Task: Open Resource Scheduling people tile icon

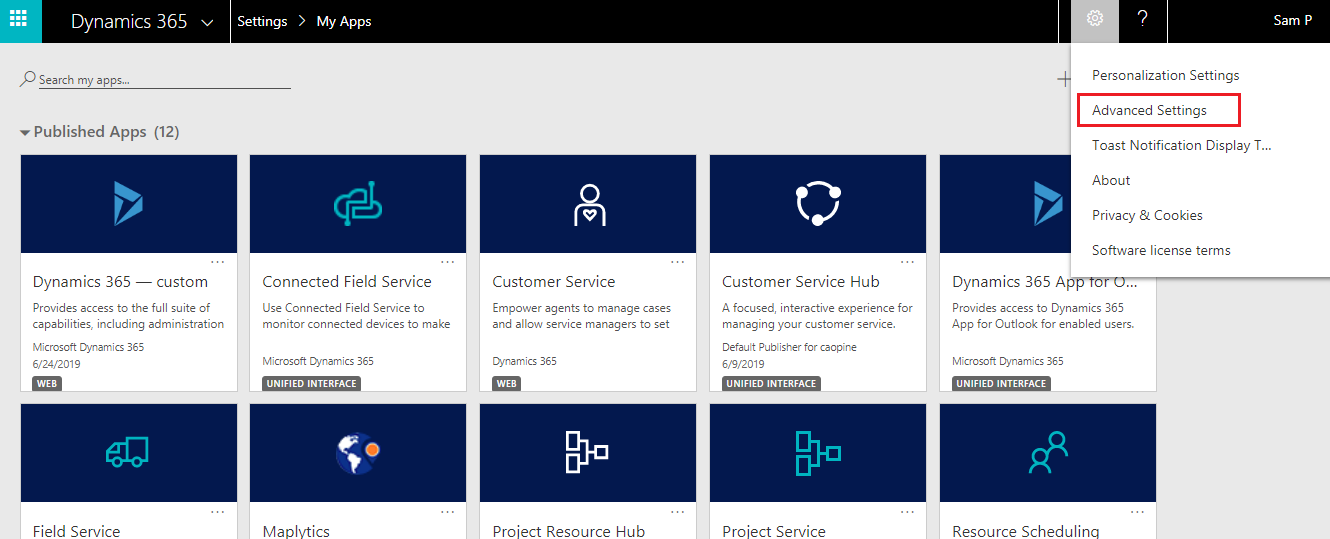Action: (x=1048, y=452)
